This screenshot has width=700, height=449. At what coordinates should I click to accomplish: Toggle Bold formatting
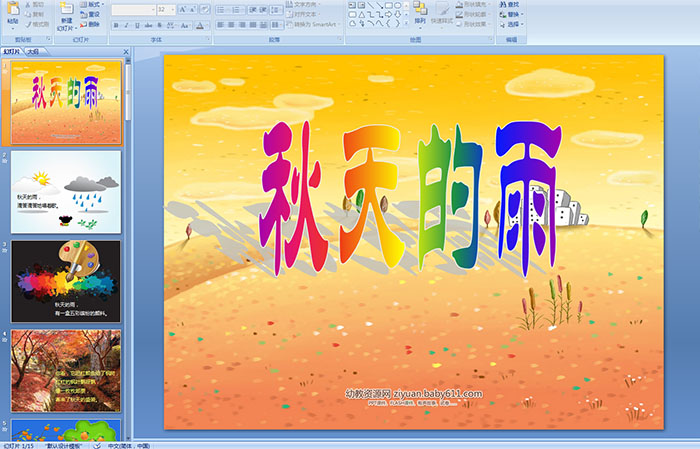(116, 25)
